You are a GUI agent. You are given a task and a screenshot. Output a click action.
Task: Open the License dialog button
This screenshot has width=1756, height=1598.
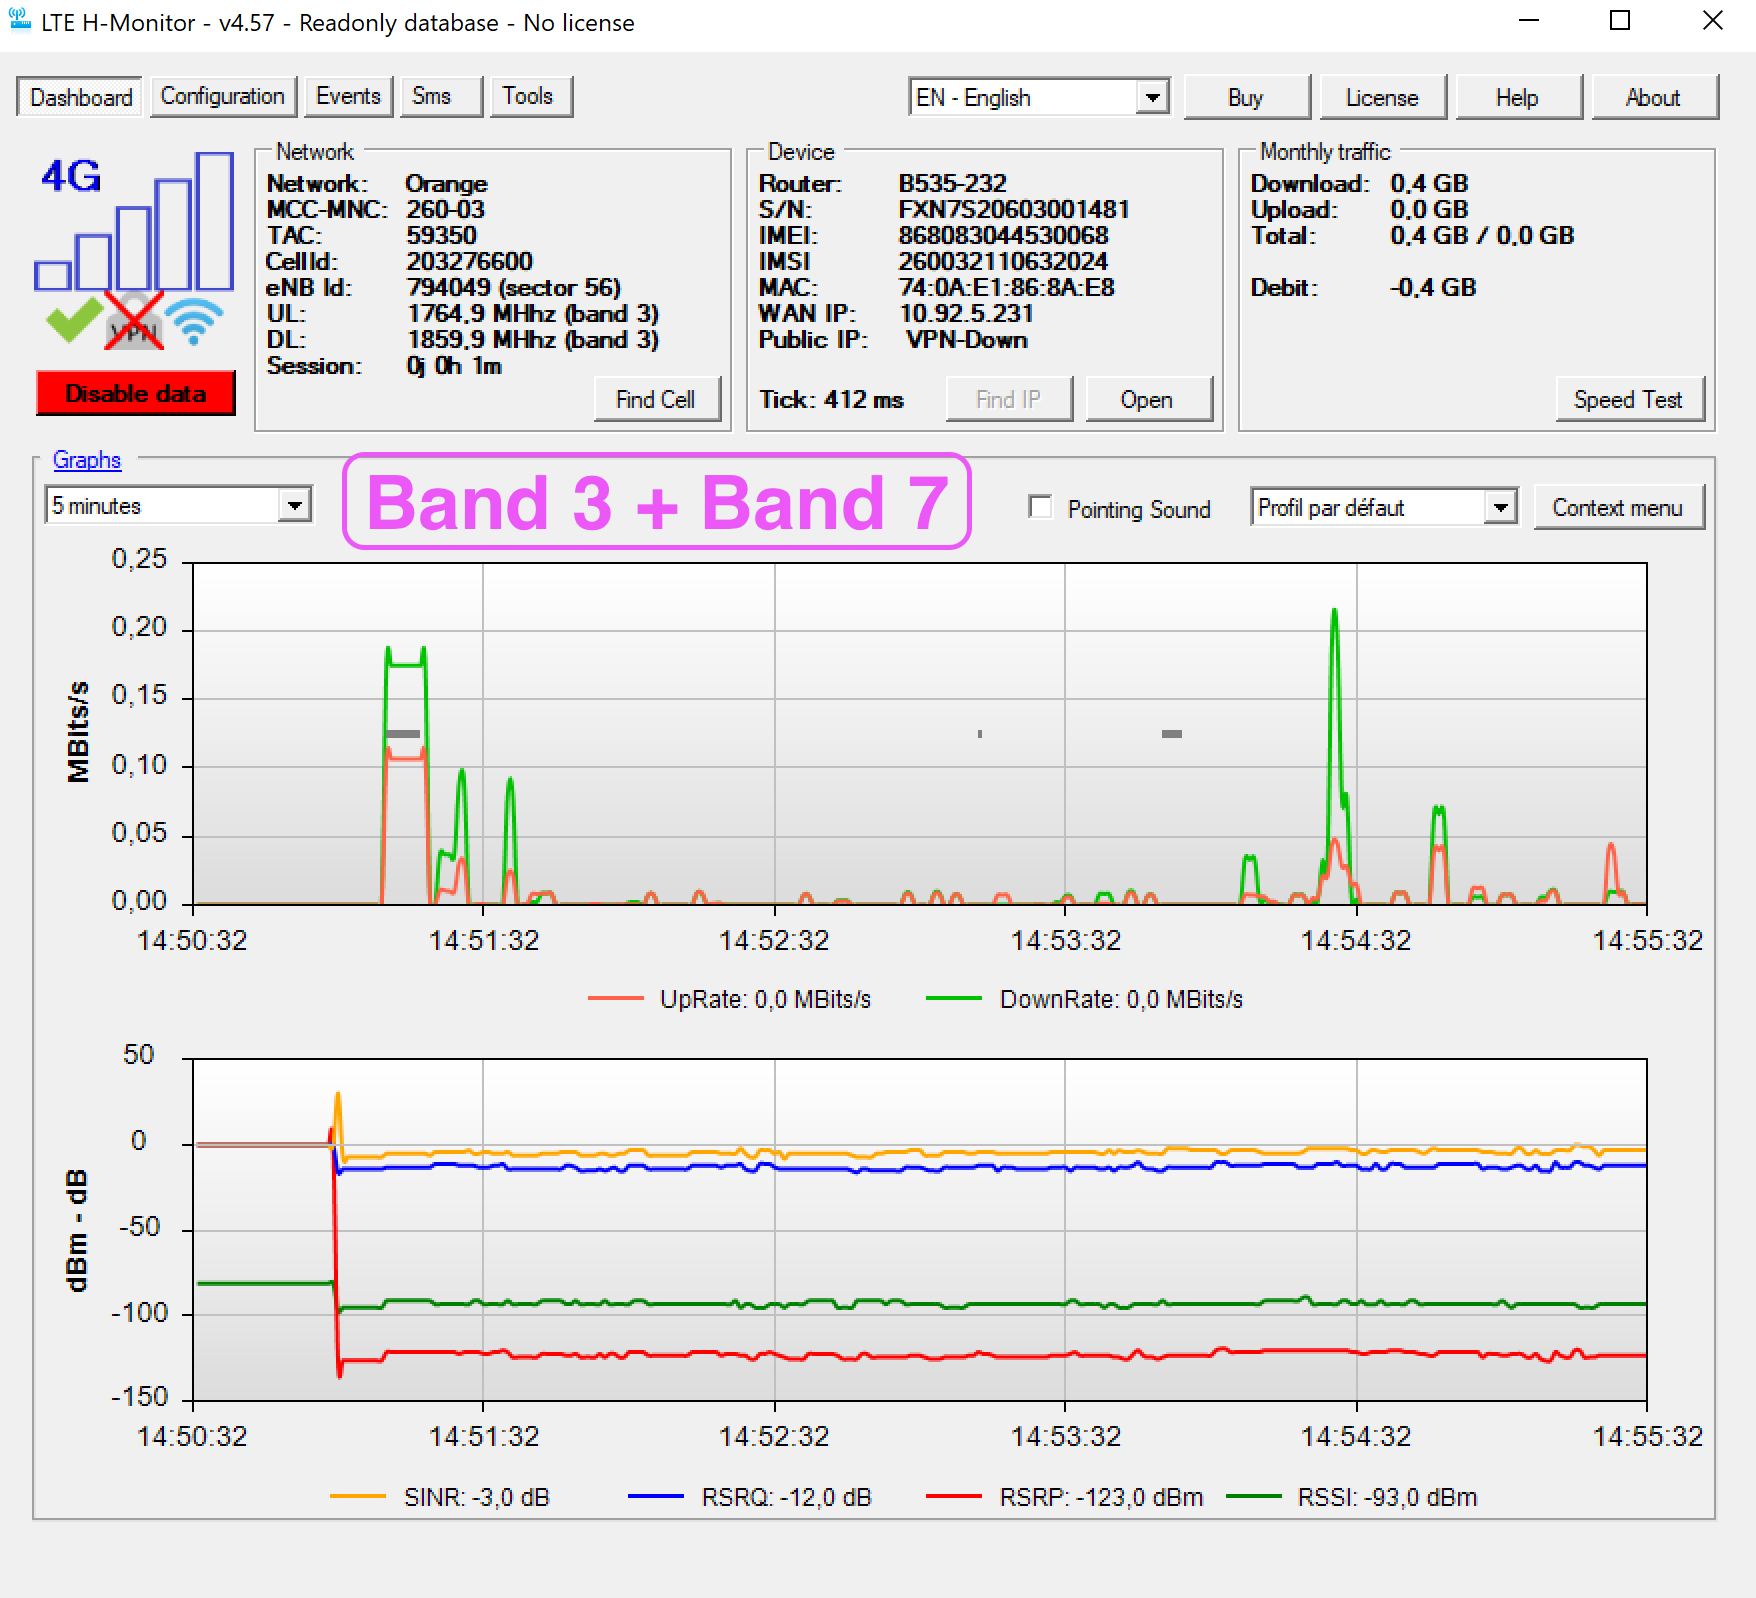pyautogui.click(x=1382, y=97)
